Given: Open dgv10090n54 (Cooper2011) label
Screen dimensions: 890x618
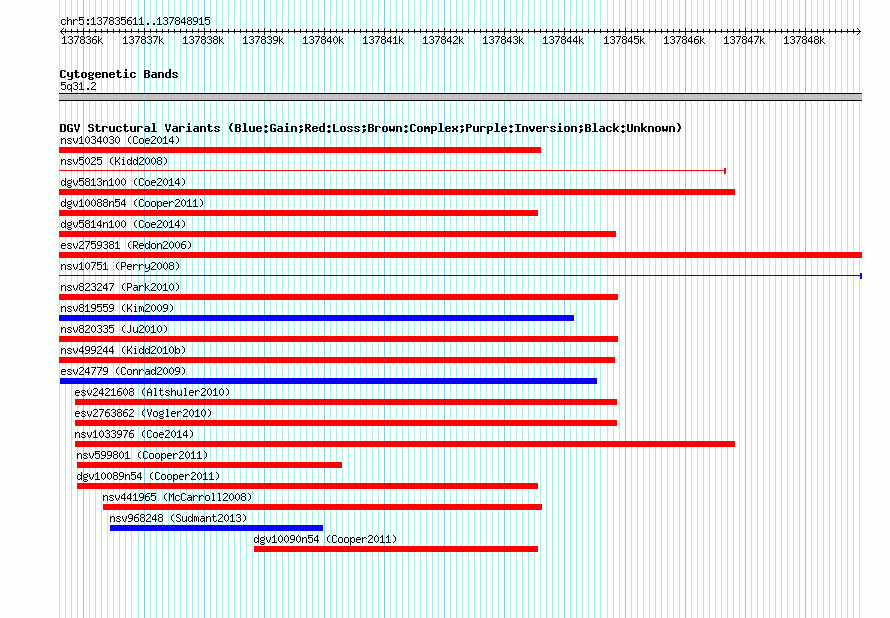Looking at the screenshot, I should click(325, 539).
